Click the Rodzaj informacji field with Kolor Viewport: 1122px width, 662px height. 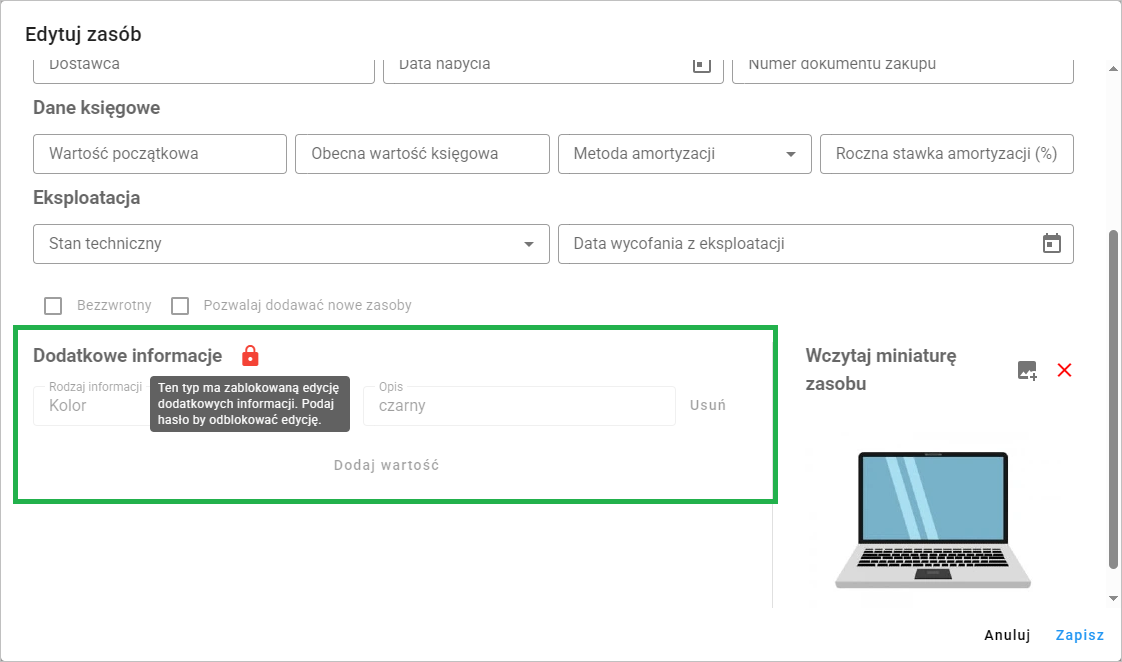point(92,406)
